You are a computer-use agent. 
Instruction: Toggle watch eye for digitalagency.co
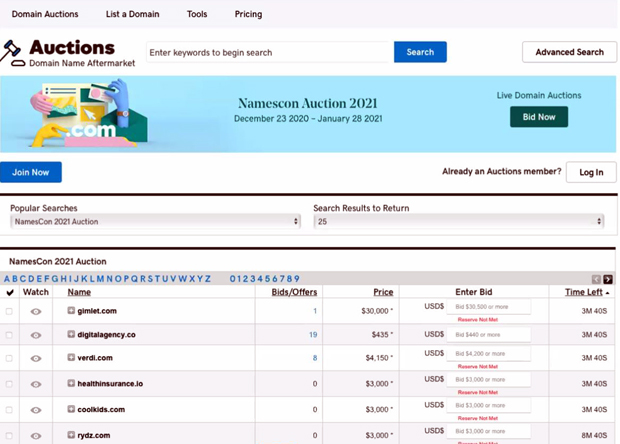pyautogui.click(x=36, y=335)
